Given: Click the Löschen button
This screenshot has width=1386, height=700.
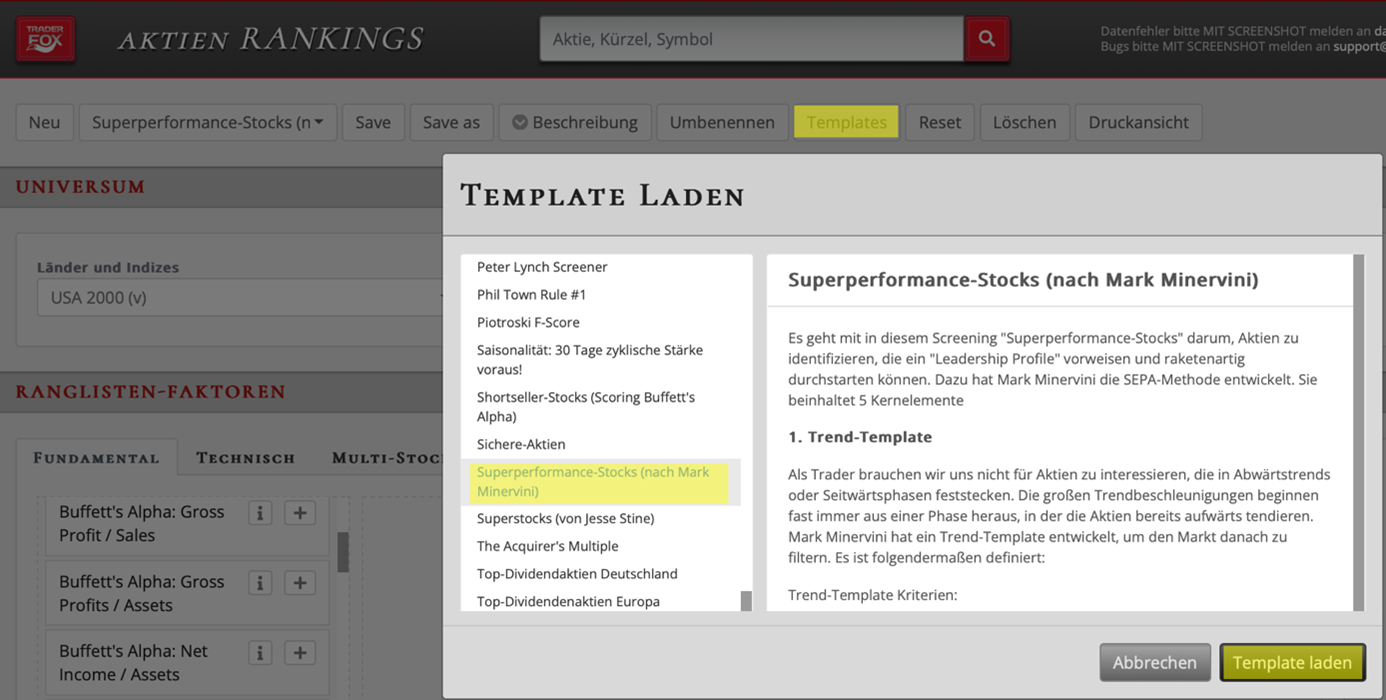Looking at the screenshot, I should click(1024, 122).
